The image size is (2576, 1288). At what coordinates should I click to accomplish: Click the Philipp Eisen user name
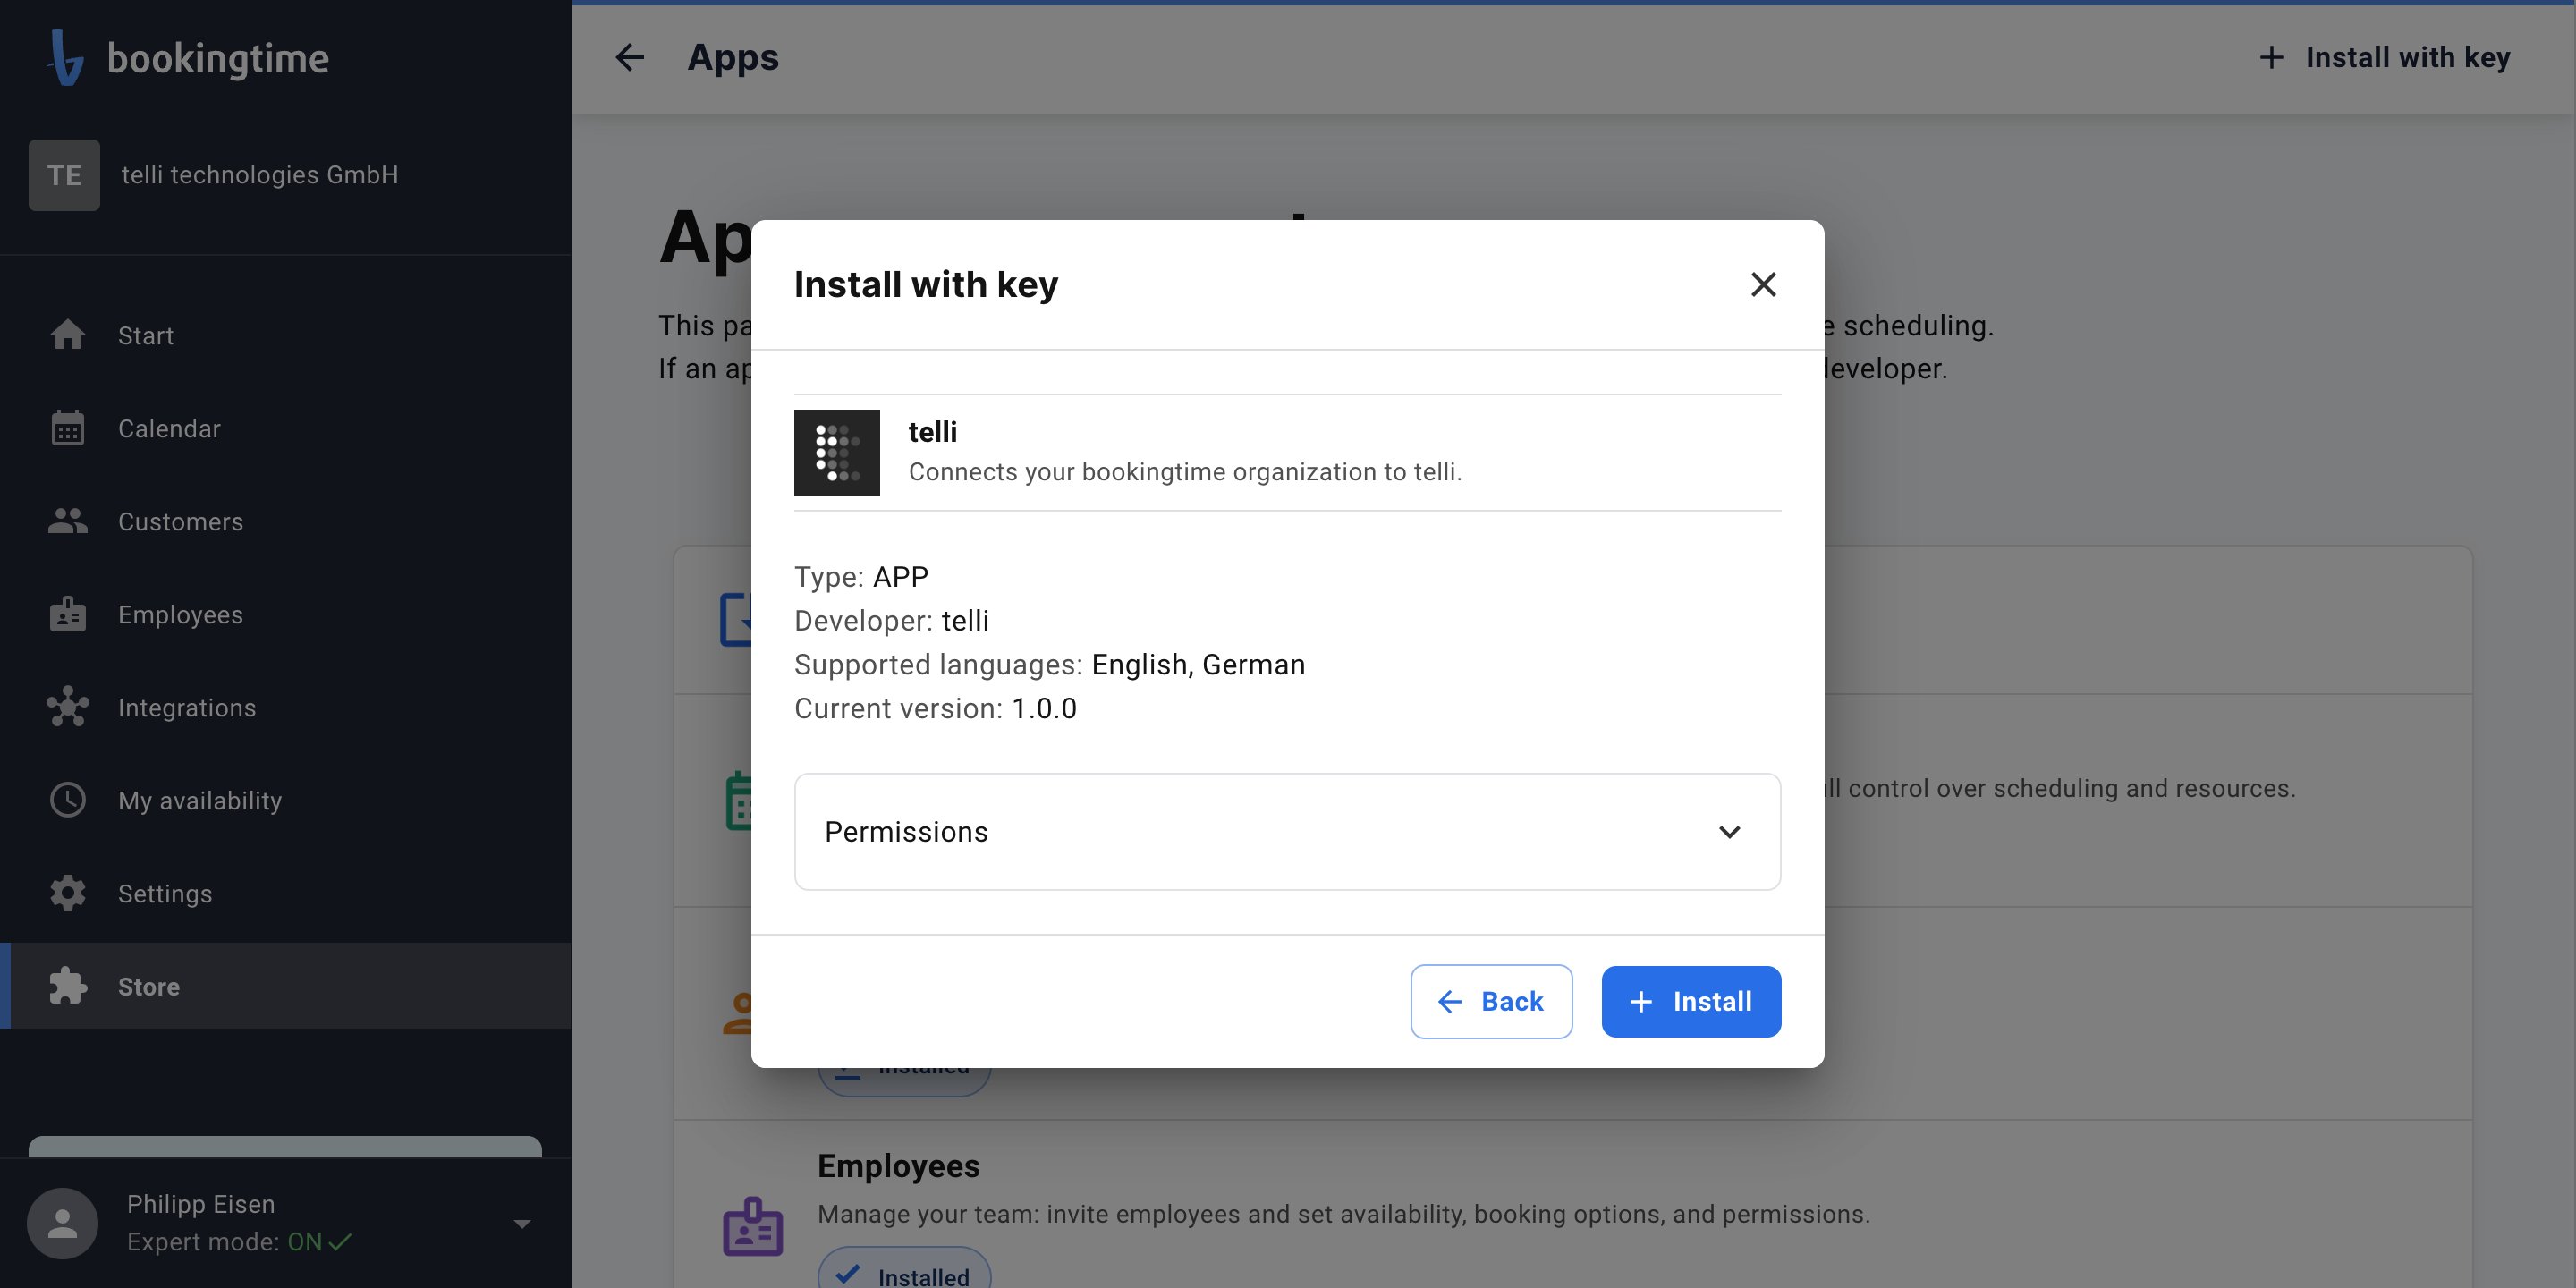[201, 1204]
